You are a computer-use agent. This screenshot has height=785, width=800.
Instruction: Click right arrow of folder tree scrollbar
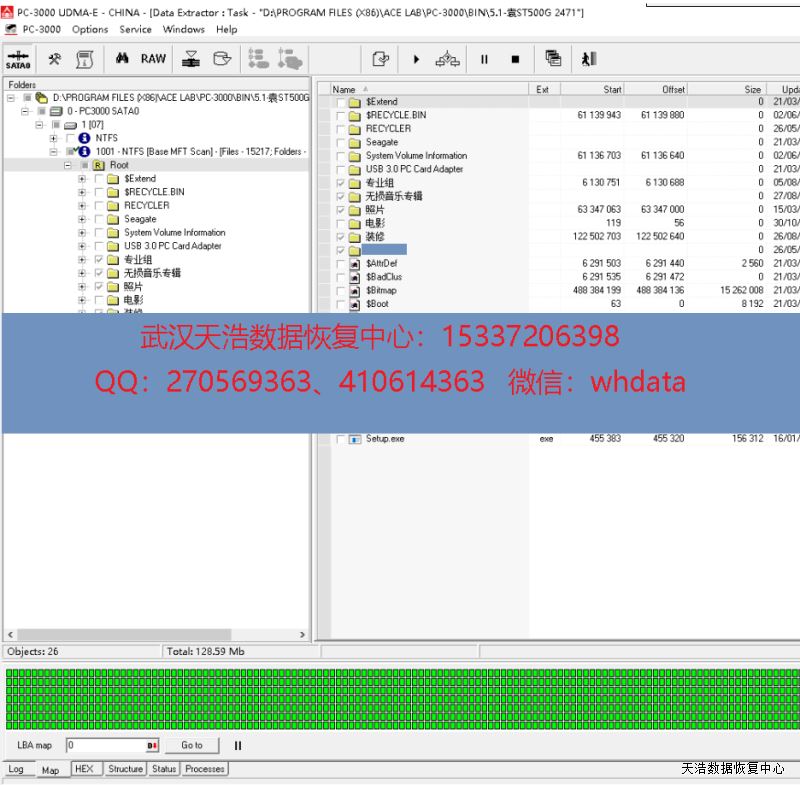click(x=303, y=635)
